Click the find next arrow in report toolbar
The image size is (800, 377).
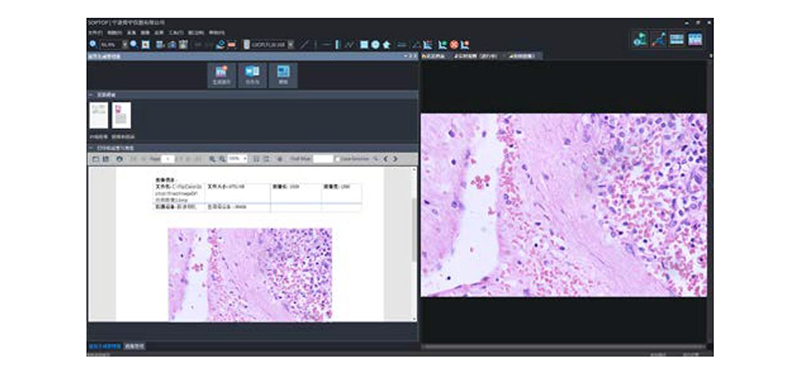point(395,159)
